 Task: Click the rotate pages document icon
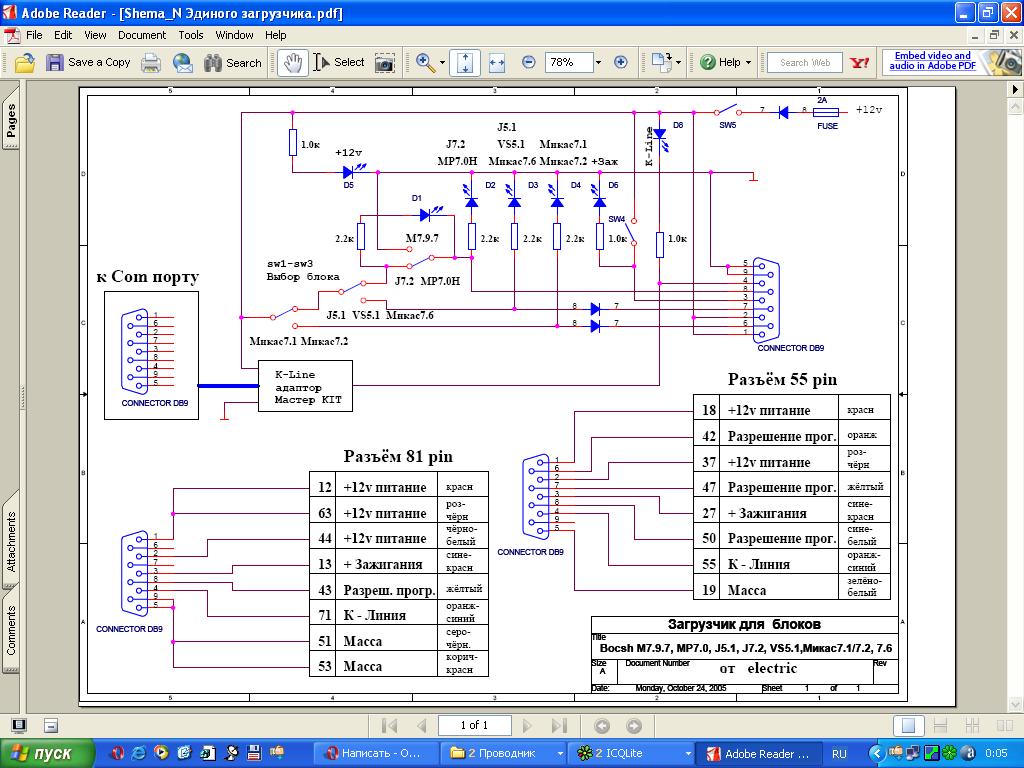[662, 63]
